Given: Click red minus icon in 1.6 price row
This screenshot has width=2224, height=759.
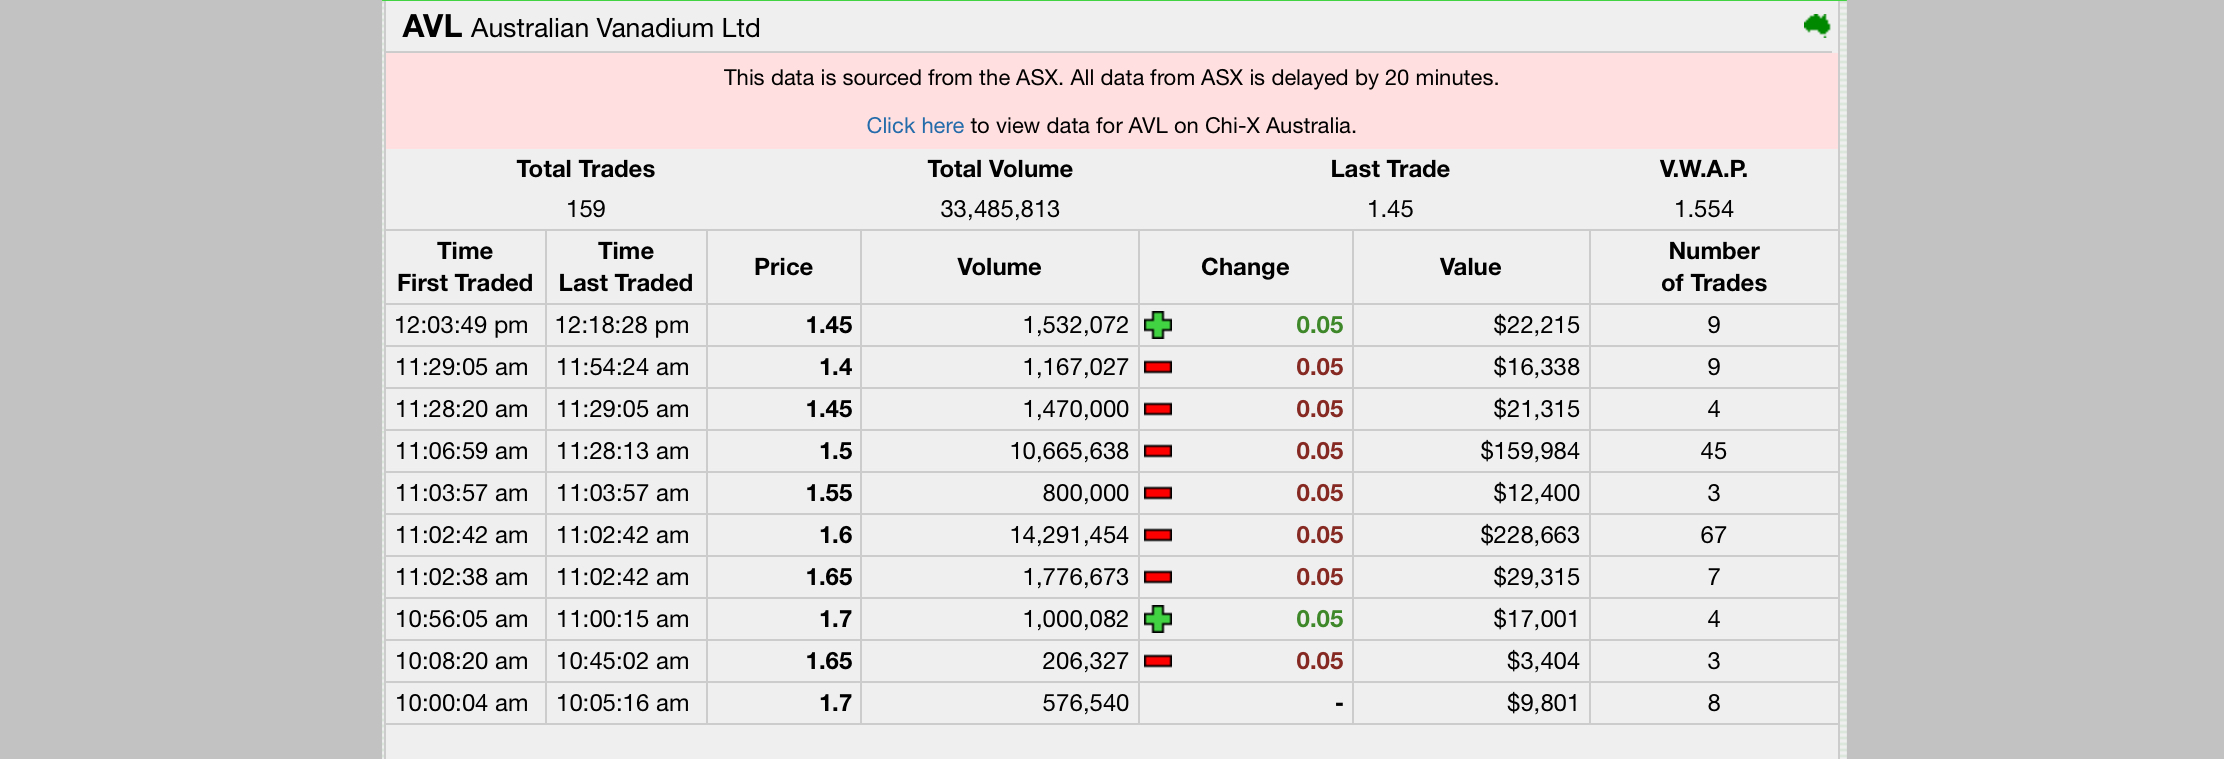Looking at the screenshot, I should (1158, 535).
